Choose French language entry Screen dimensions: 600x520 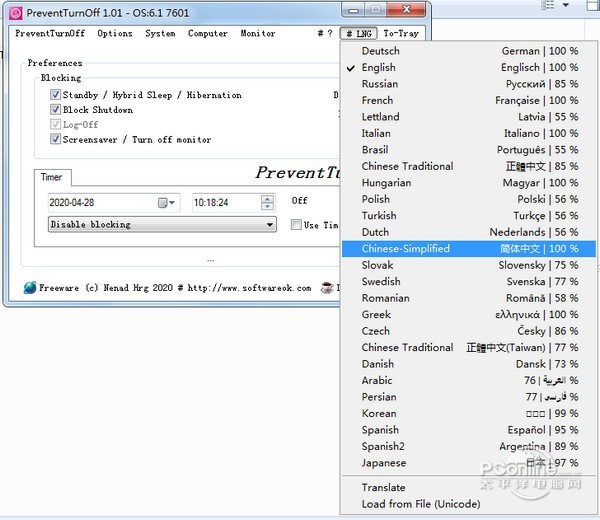469,100
